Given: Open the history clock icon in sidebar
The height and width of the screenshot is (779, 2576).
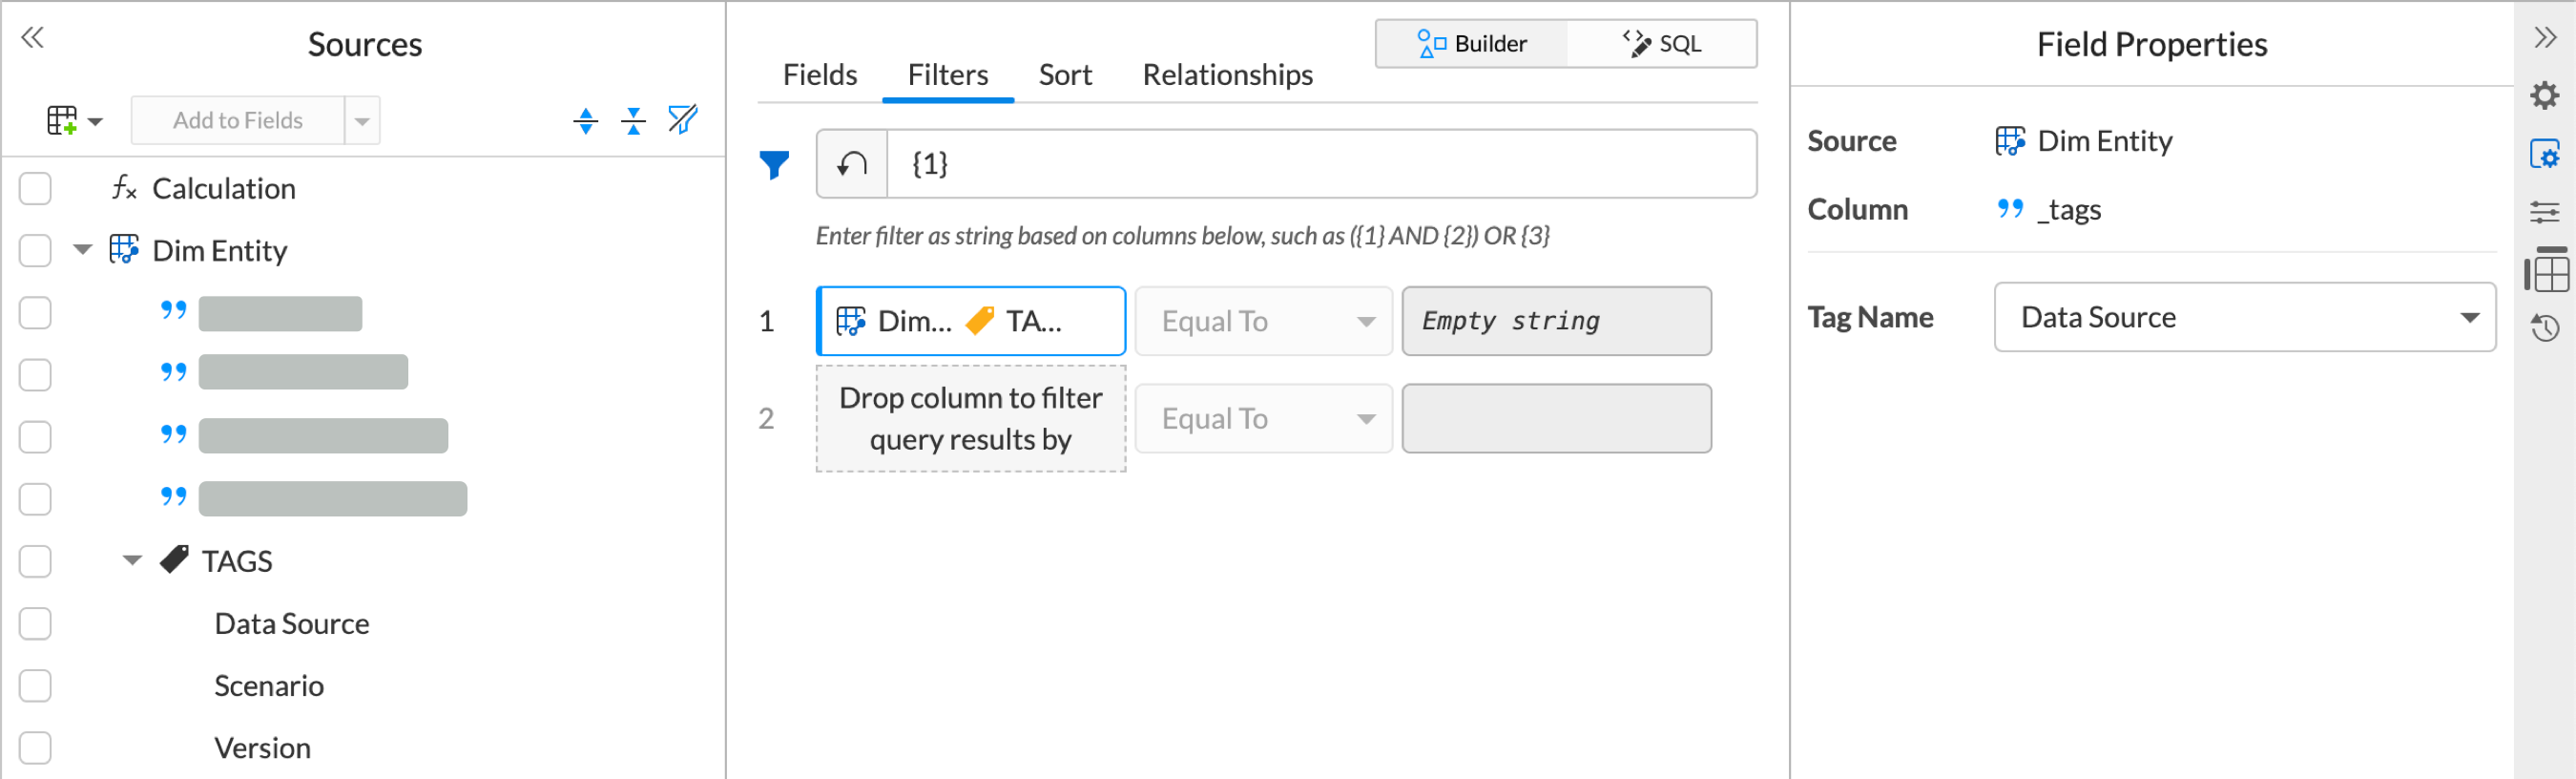Looking at the screenshot, I should pos(2544,328).
